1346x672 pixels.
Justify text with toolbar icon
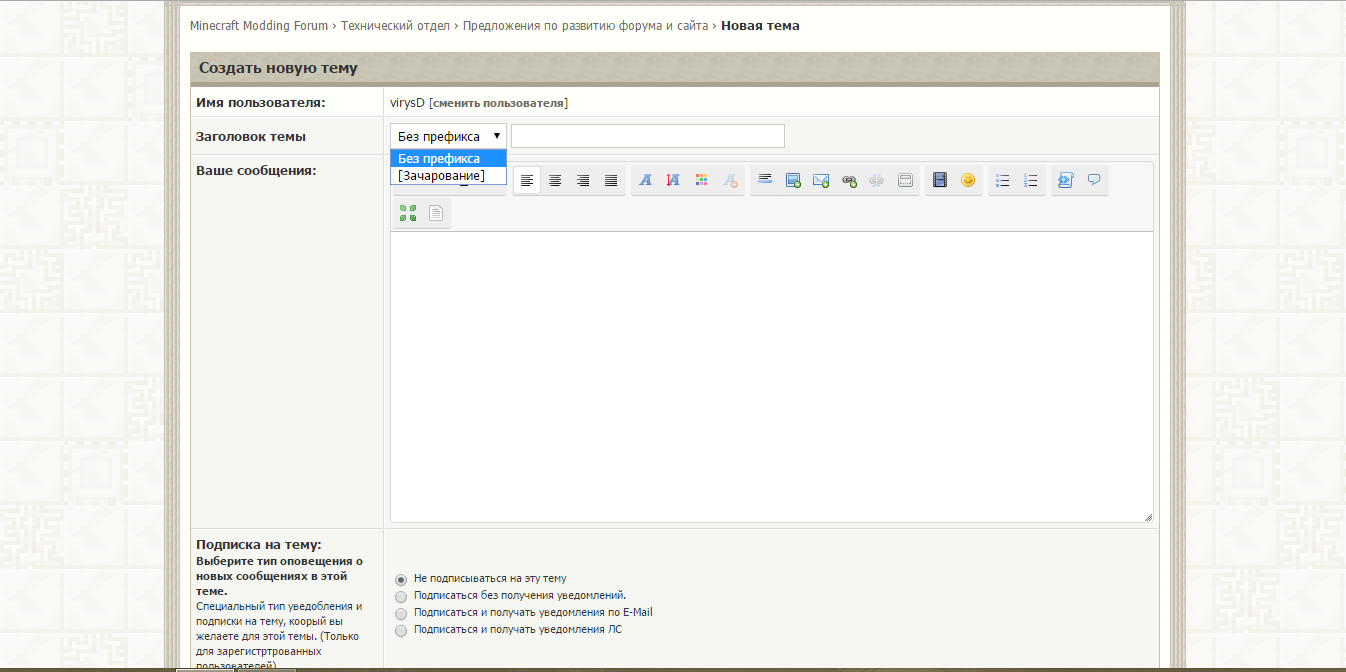[x=611, y=181]
